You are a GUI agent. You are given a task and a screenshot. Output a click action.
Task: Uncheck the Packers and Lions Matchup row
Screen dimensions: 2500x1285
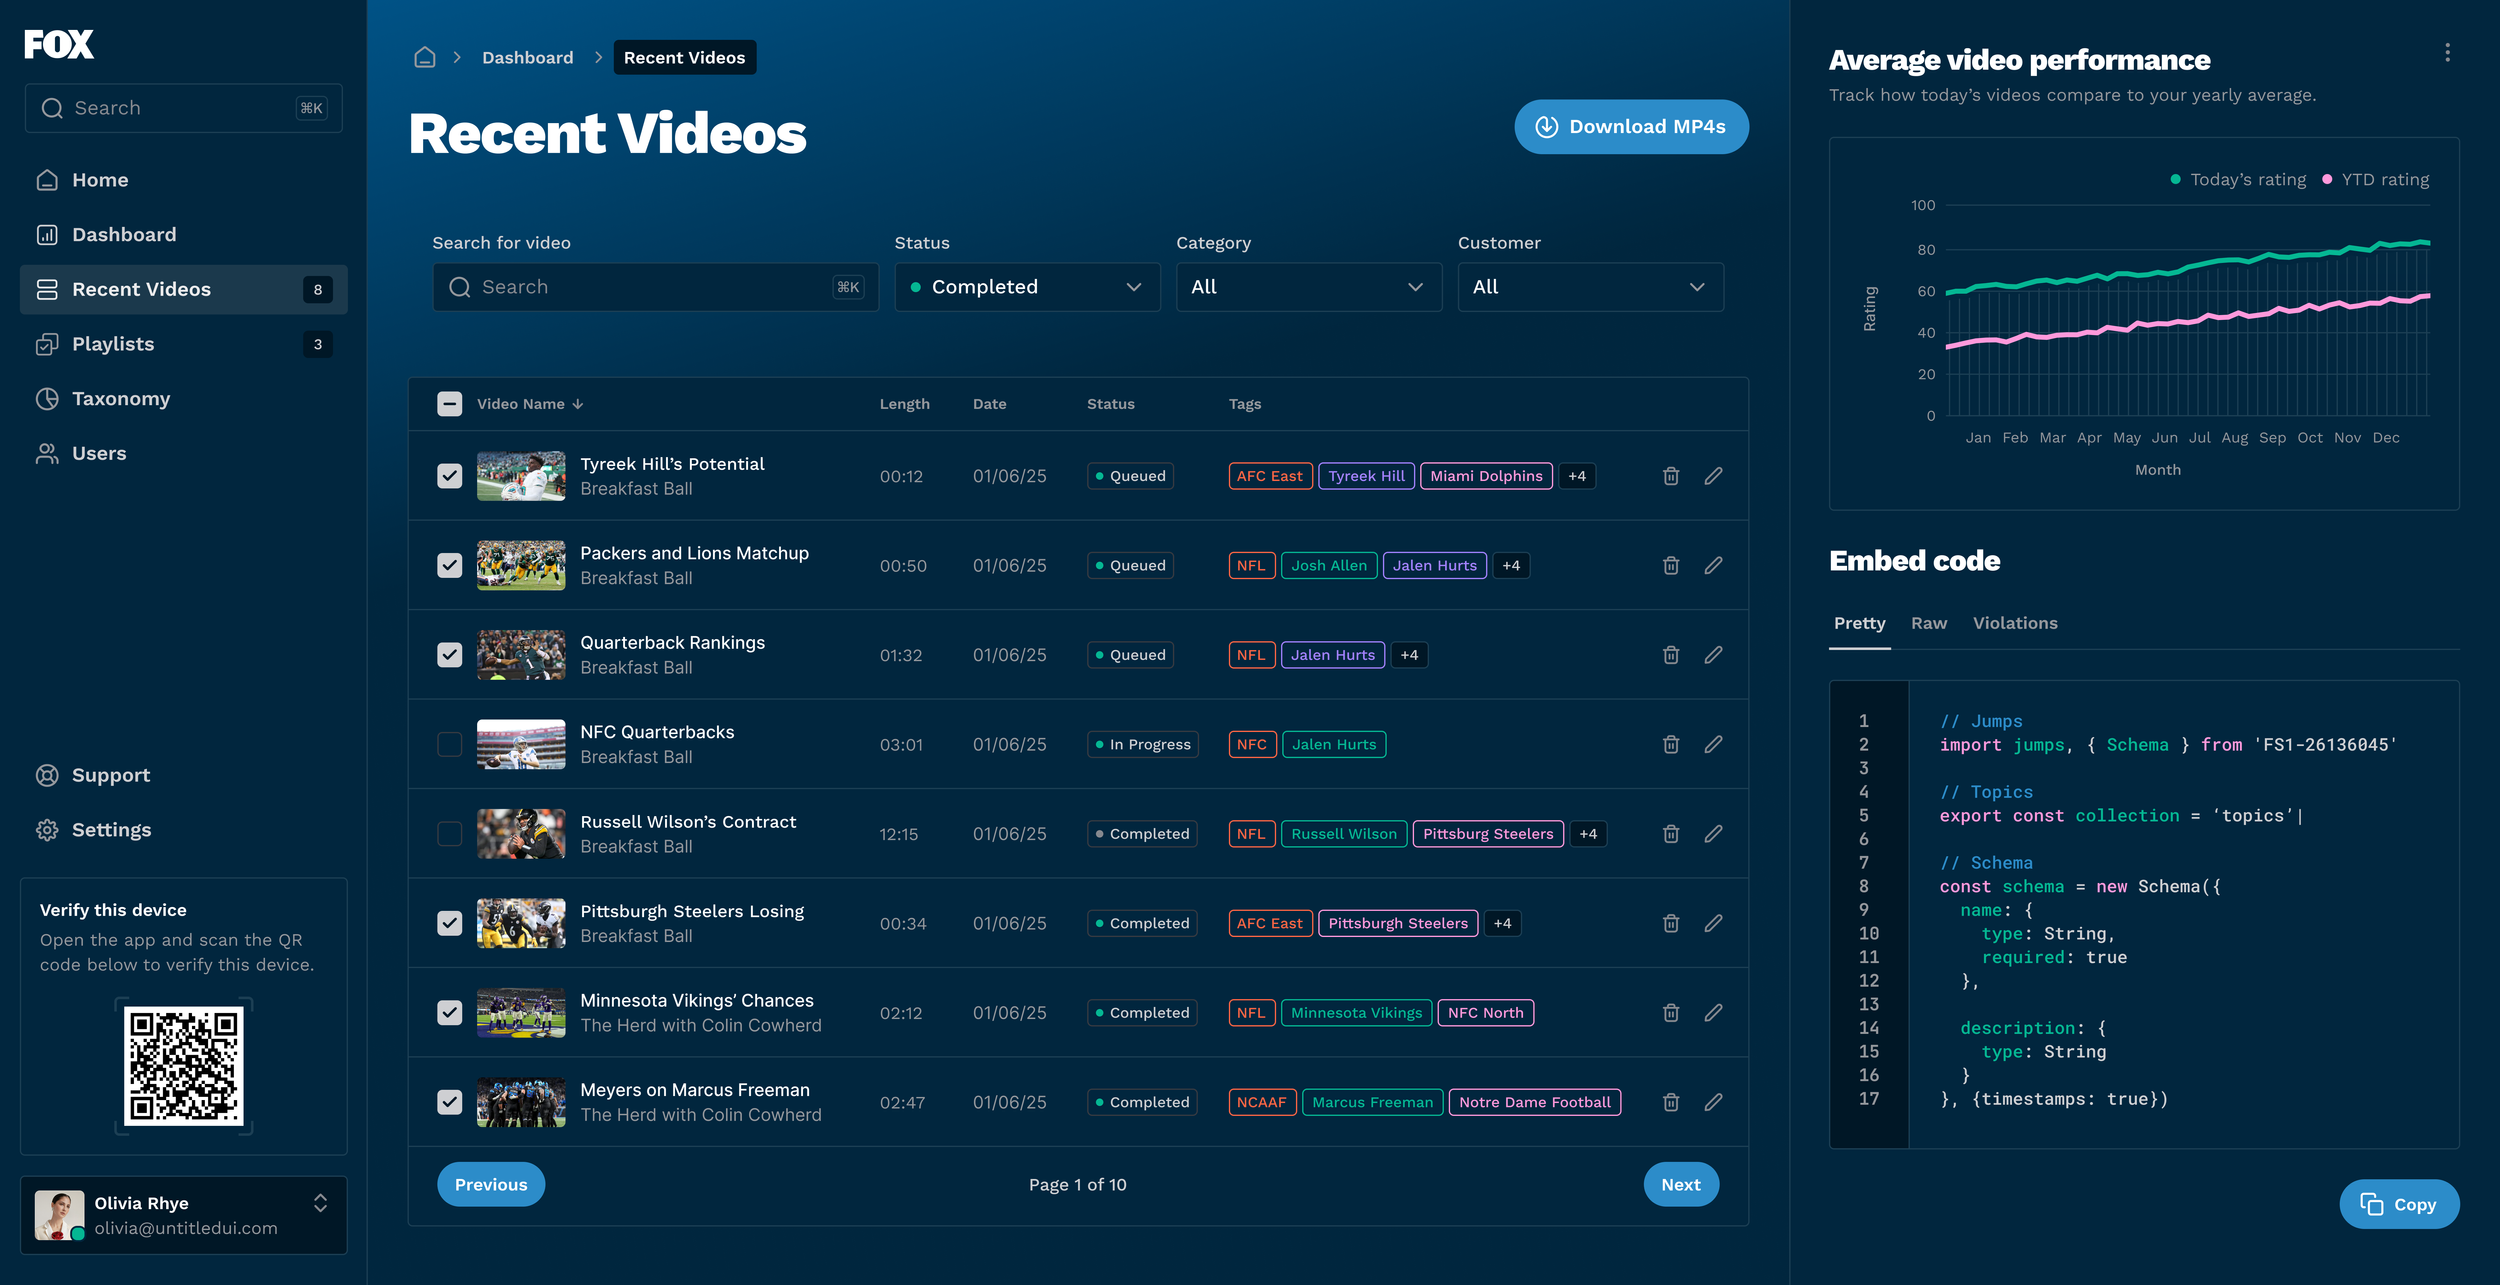tap(450, 566)
